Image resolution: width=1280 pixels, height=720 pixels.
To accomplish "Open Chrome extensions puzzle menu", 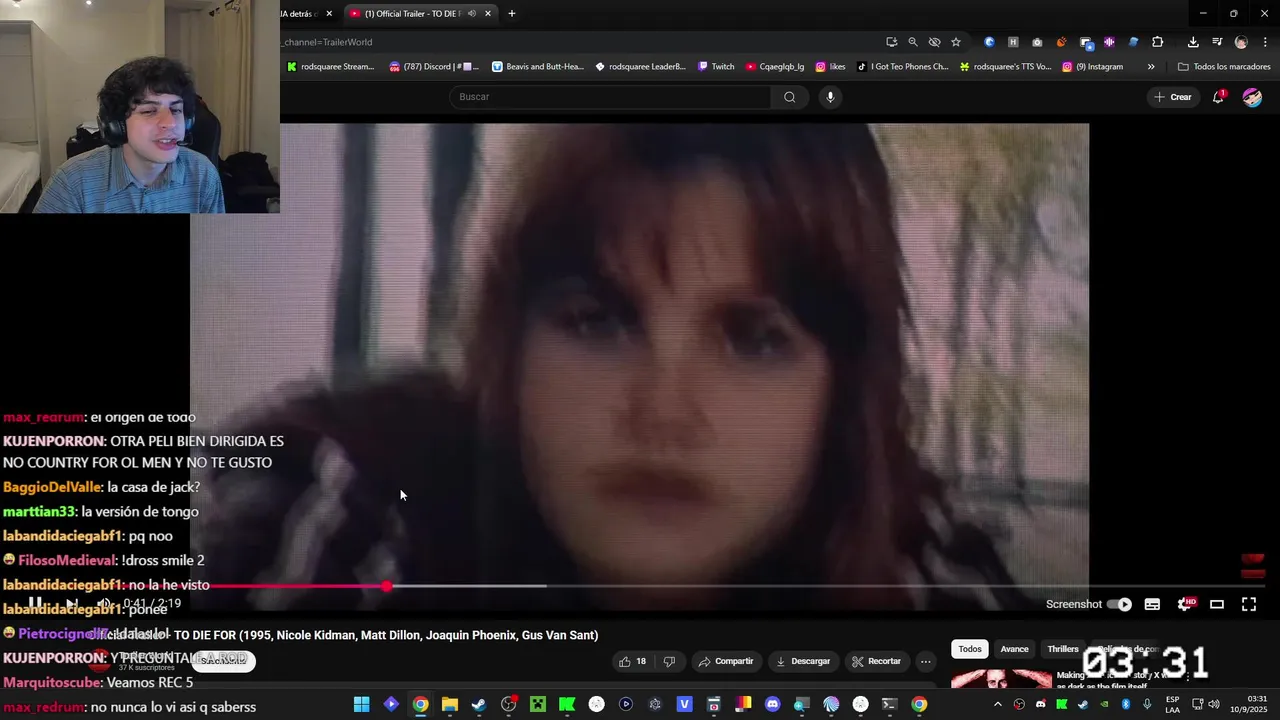I will click(x=1158, y=42).
